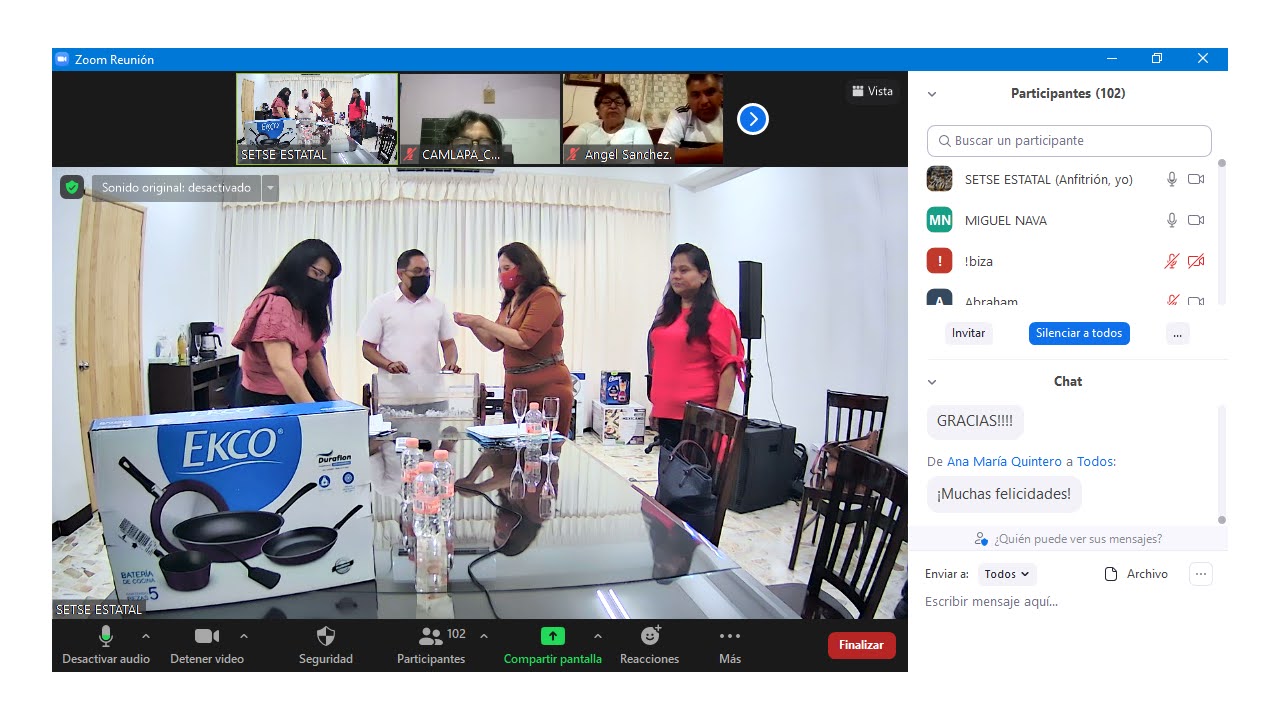The image size is (1280, 720).
Task: Open chat more options ellipsis
Action: (x=1201, y=574)
